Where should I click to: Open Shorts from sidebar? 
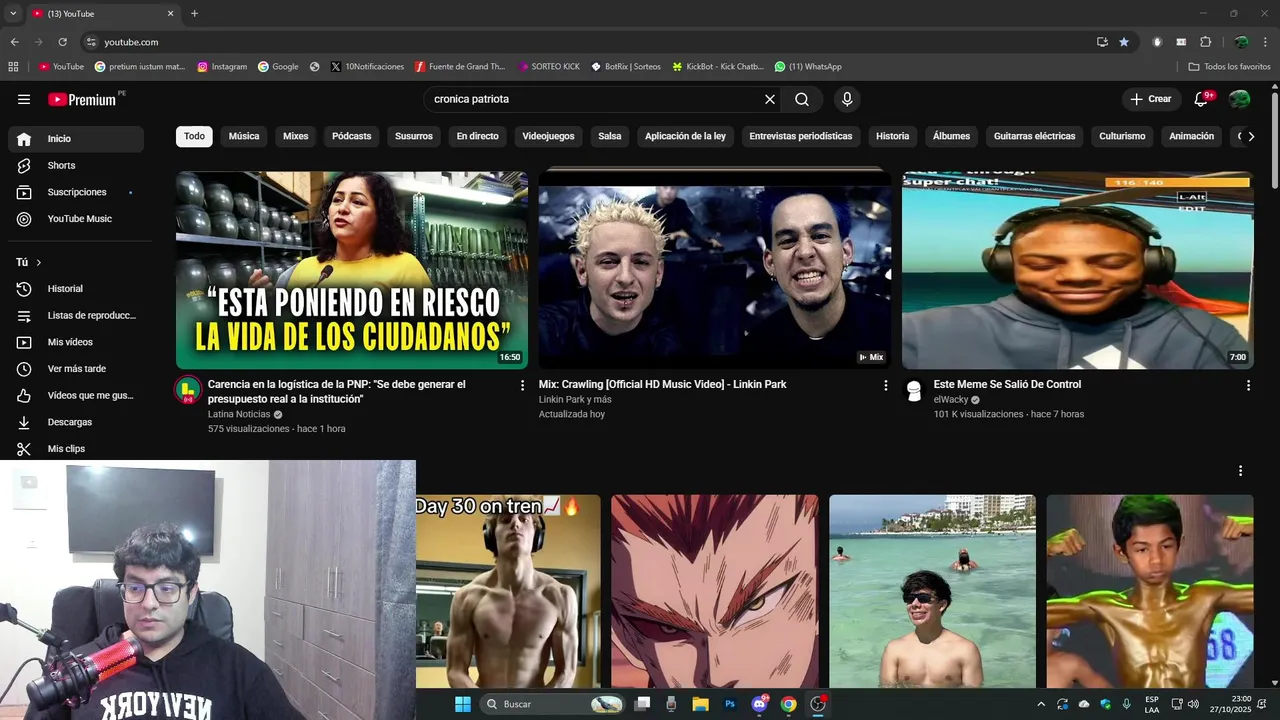76,165
